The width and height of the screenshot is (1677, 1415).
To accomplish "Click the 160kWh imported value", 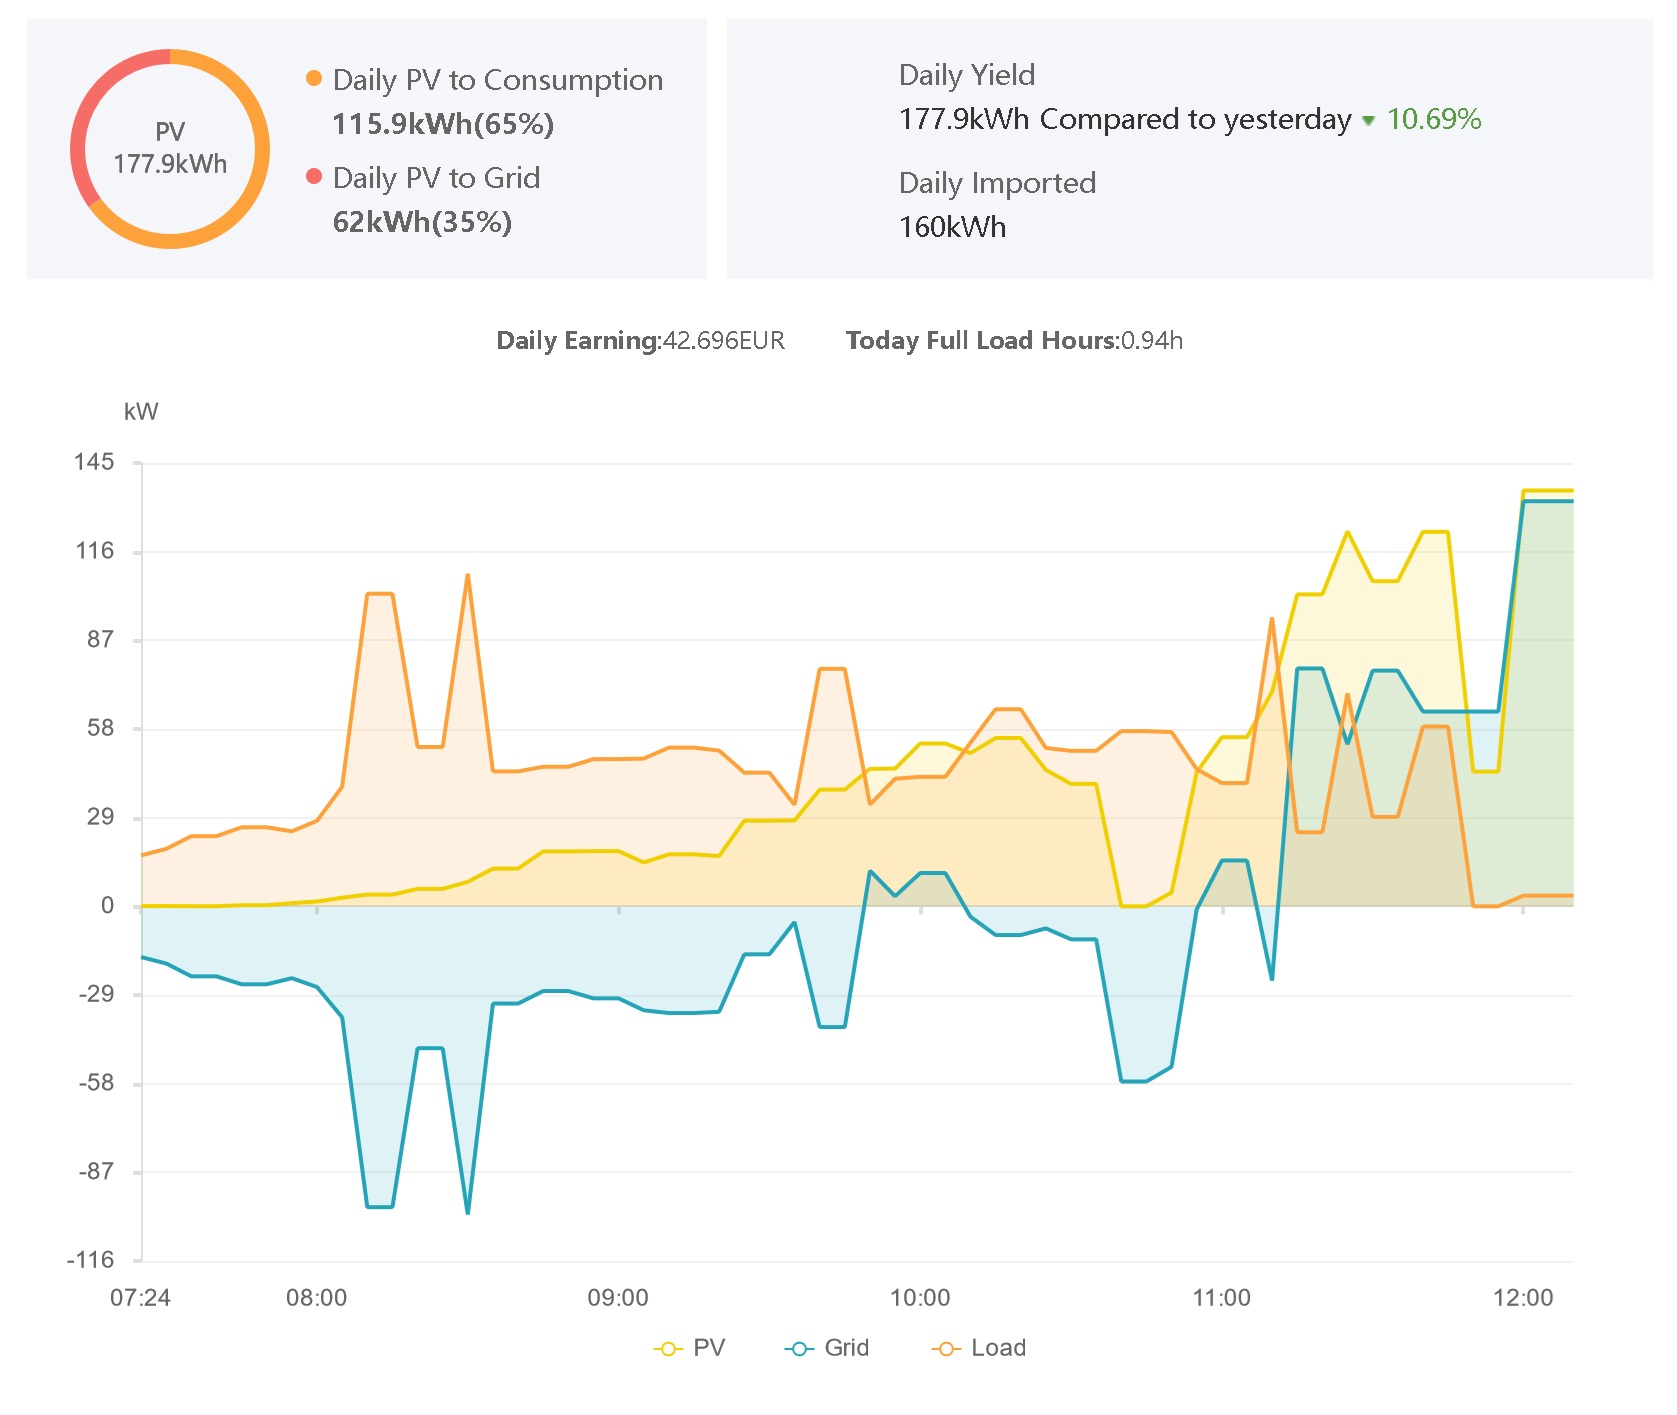I will (952, 227).
